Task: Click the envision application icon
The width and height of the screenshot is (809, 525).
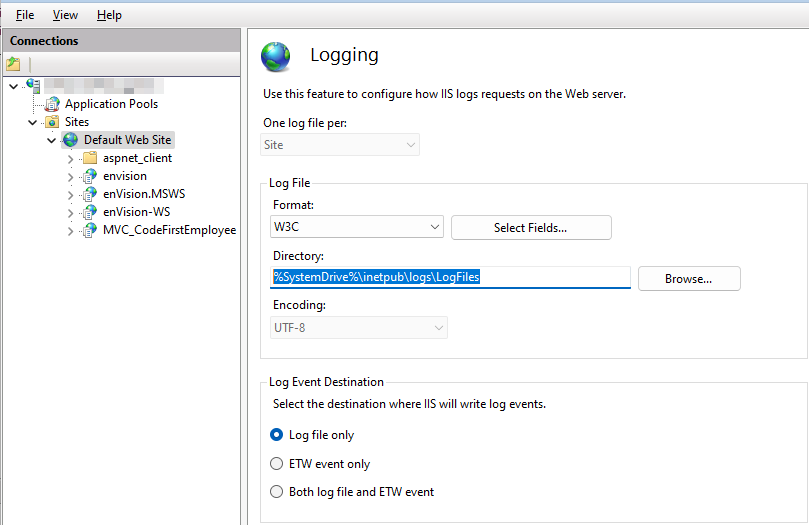Action: click(x=90, y=176)
